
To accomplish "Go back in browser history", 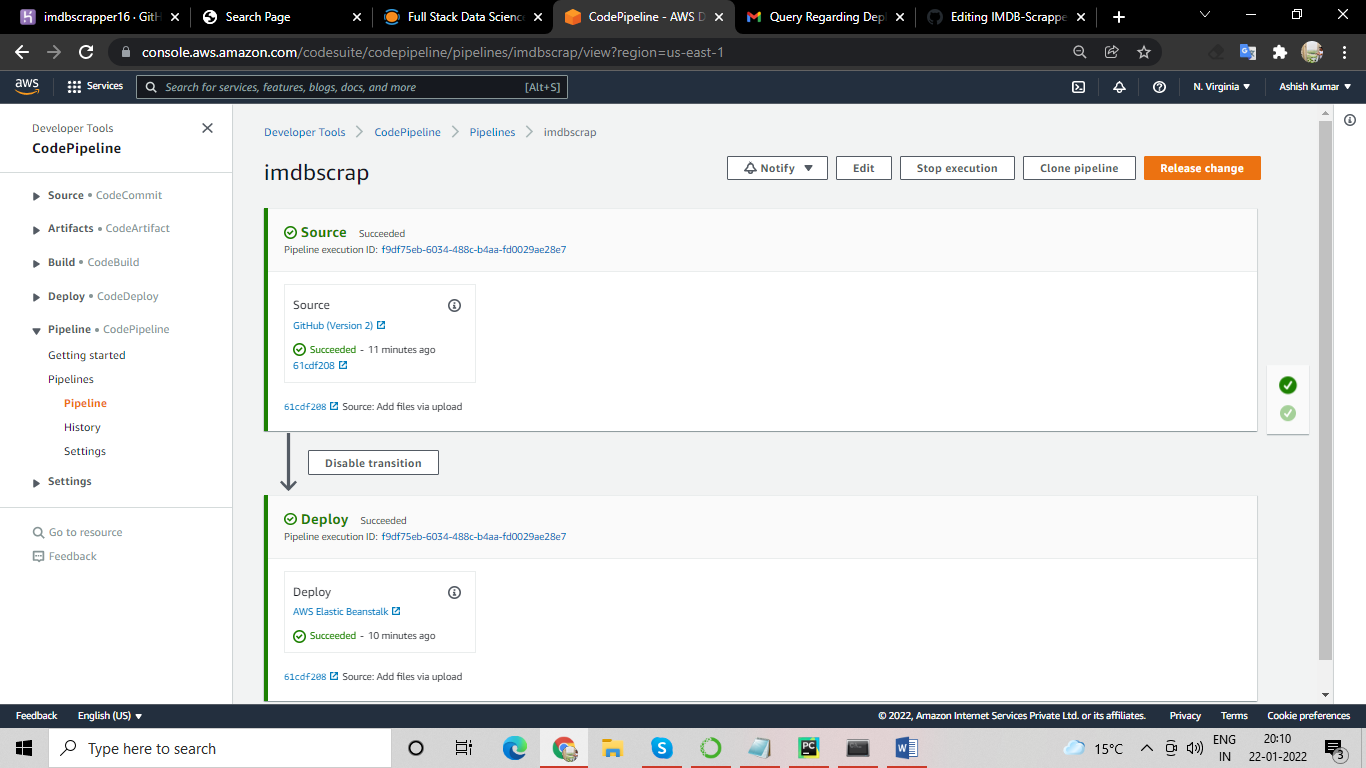I will tap(22, 52).
